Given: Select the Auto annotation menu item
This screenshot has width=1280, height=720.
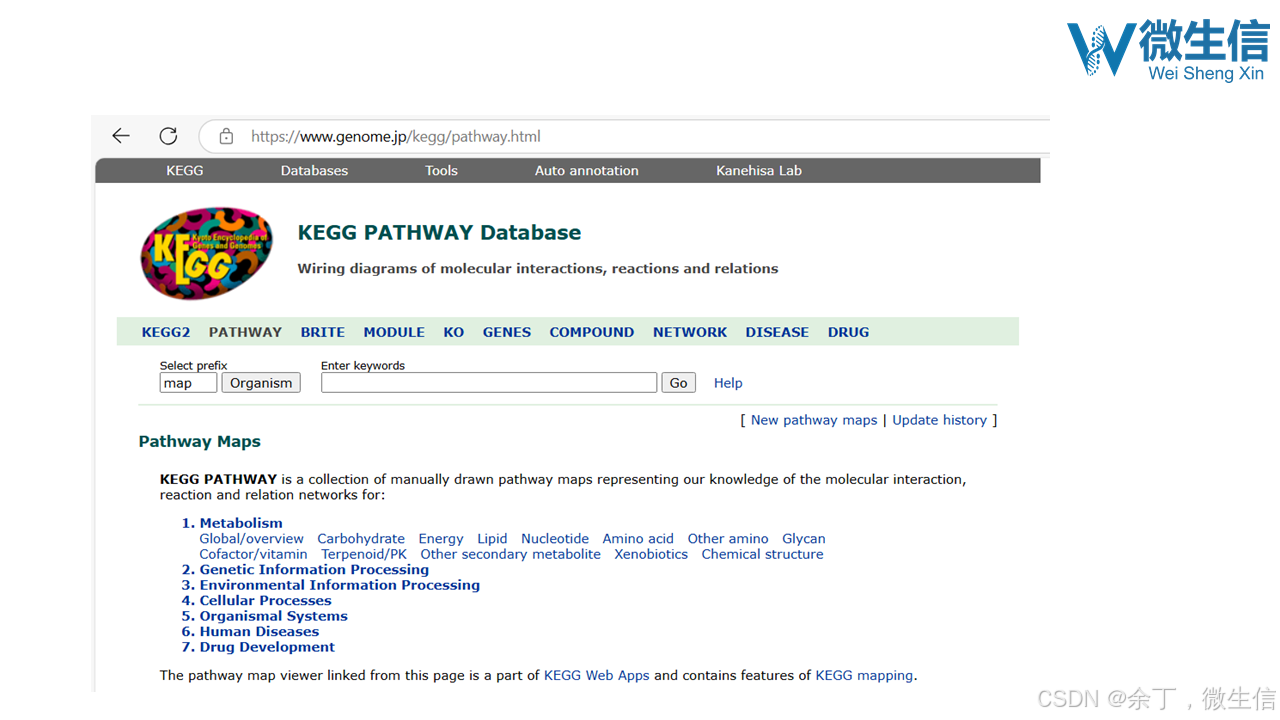Looking at the screenshot, I should [586, 170].
